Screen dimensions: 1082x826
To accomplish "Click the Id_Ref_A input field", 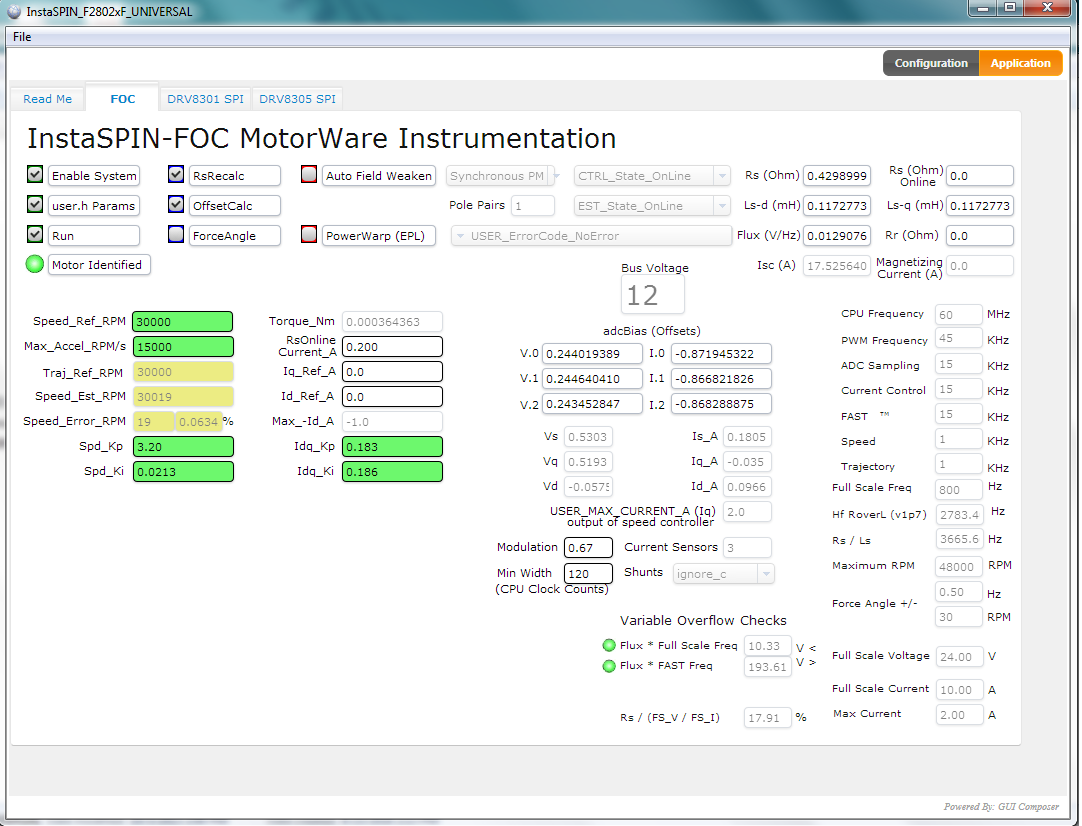I will point(392,396).
